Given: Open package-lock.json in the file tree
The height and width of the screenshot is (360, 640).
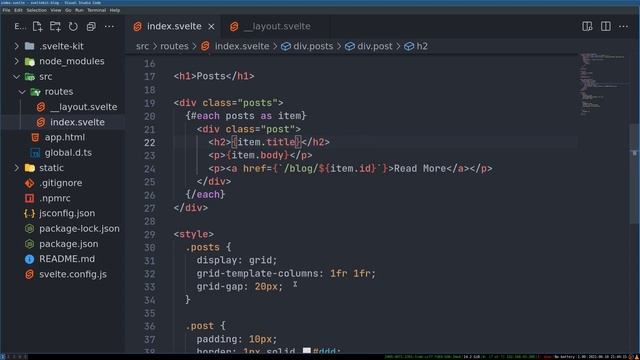Looking at the screenshot, I should [79, 229].
